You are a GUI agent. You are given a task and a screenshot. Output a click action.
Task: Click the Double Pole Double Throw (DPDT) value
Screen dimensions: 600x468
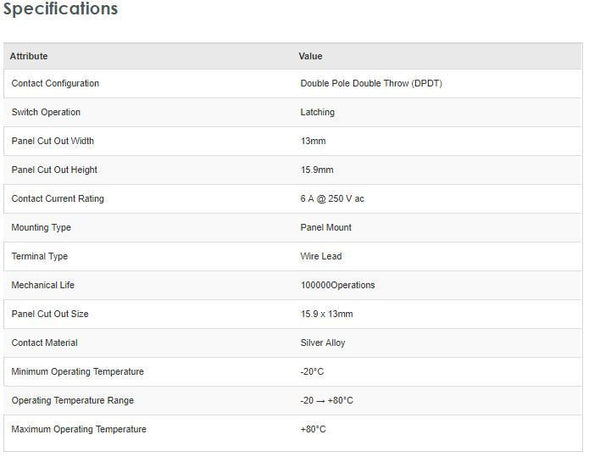[x=371, y=83]
